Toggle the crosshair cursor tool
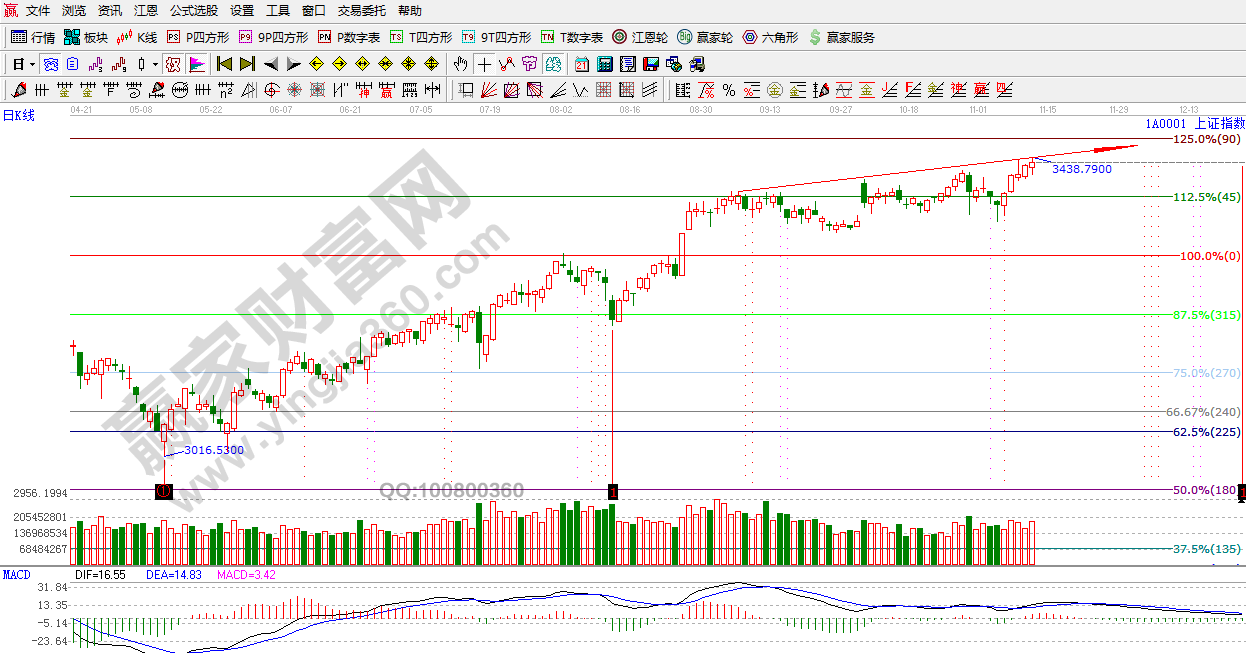The image size is (1246, 653). pos(484,64)
